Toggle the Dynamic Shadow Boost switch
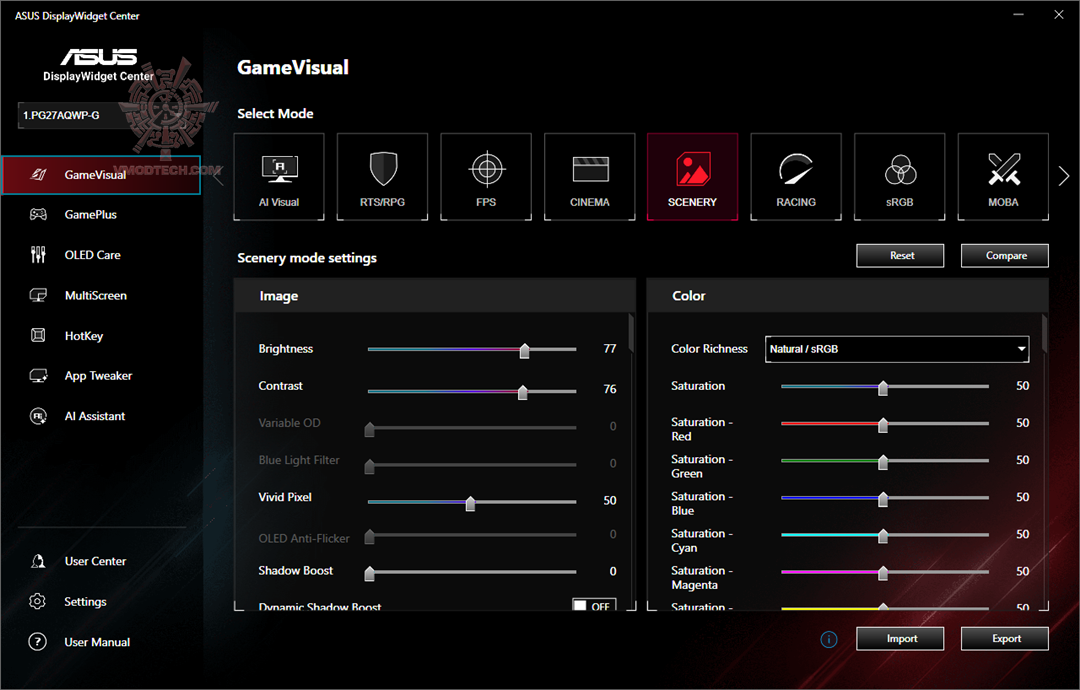Screen dimensions: 1080x690 [x=594, y=605]
